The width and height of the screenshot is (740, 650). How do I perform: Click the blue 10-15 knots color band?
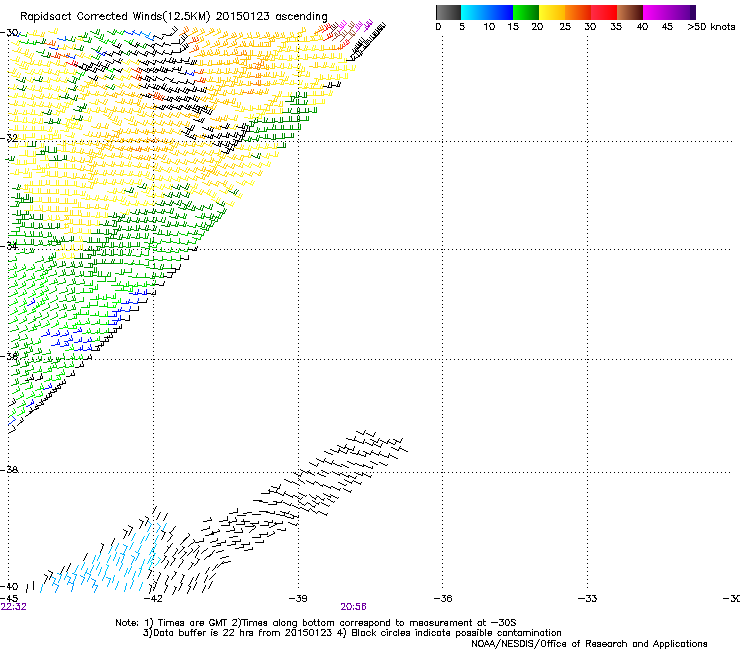click(500, 12)
